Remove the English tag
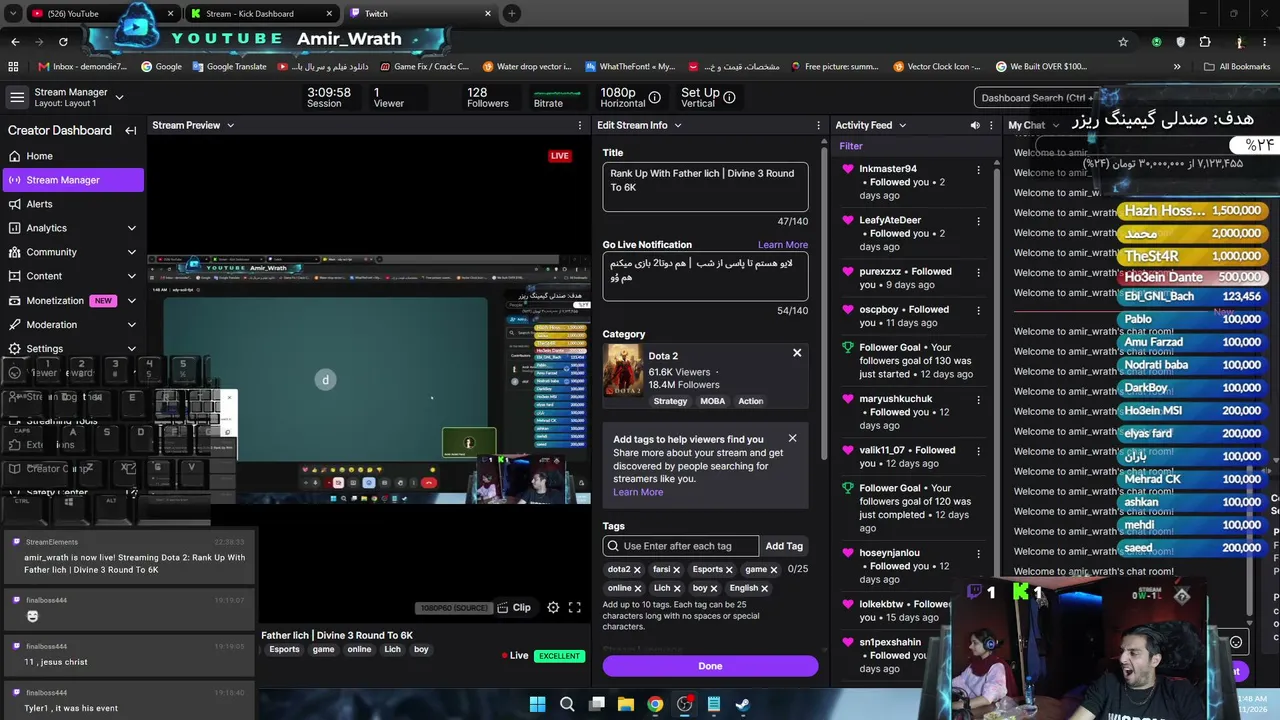 pos(764,589)
